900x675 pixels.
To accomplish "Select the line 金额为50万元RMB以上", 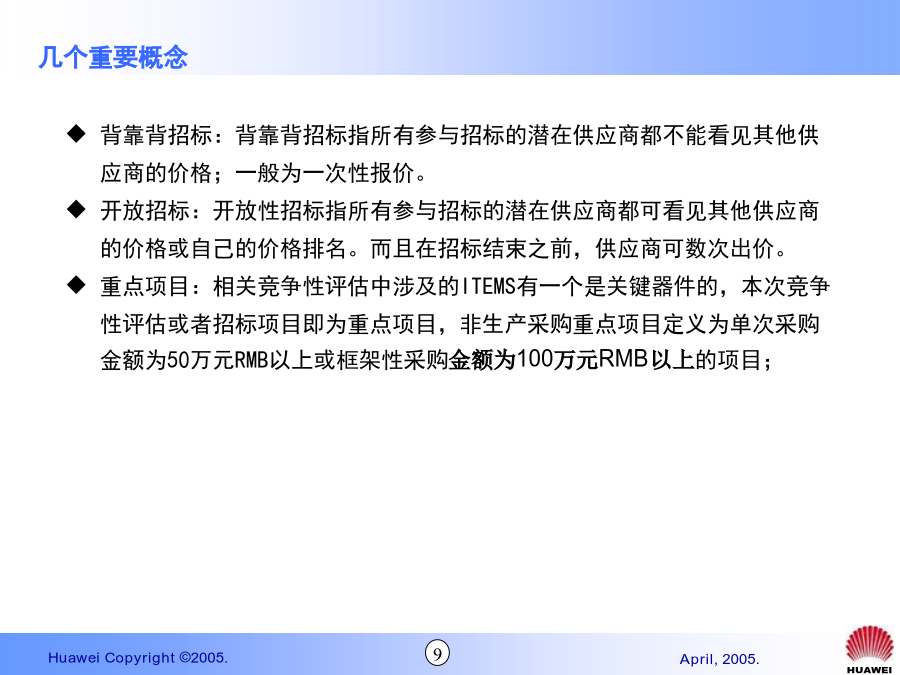I will point(437,360).
